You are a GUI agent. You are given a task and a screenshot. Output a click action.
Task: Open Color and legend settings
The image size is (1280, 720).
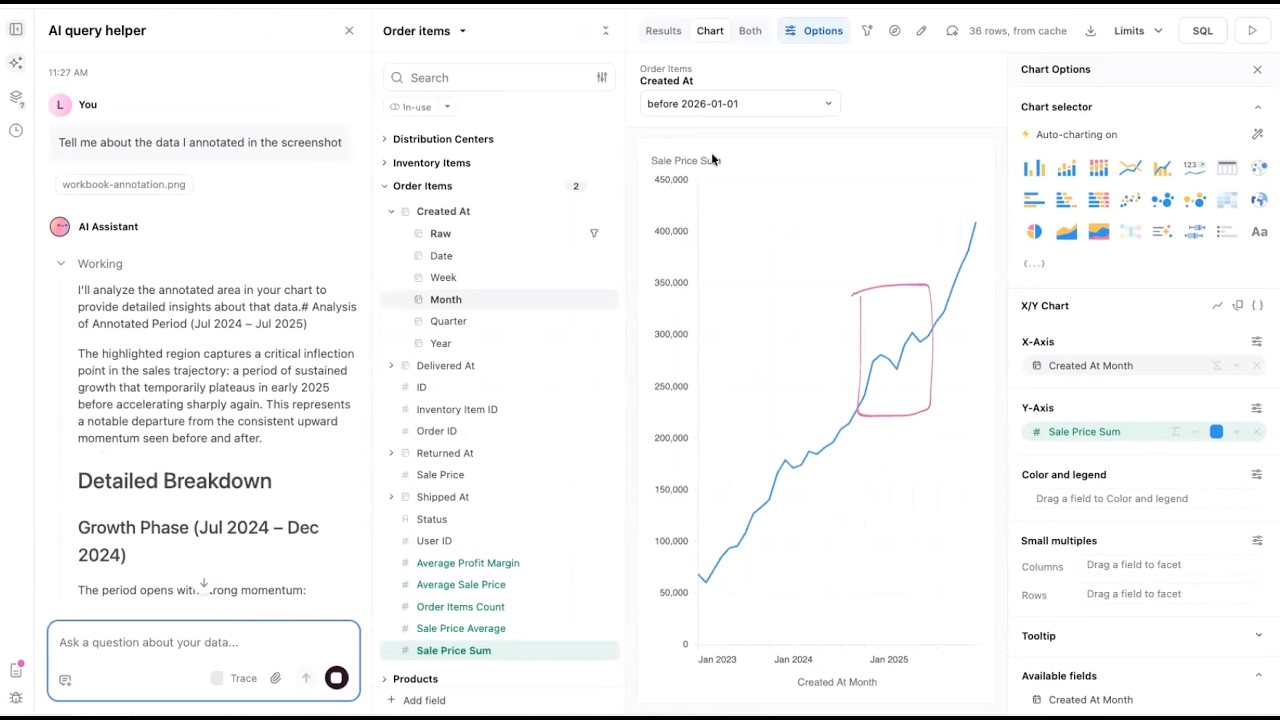pyautogui.click(x=1257, y=475)
